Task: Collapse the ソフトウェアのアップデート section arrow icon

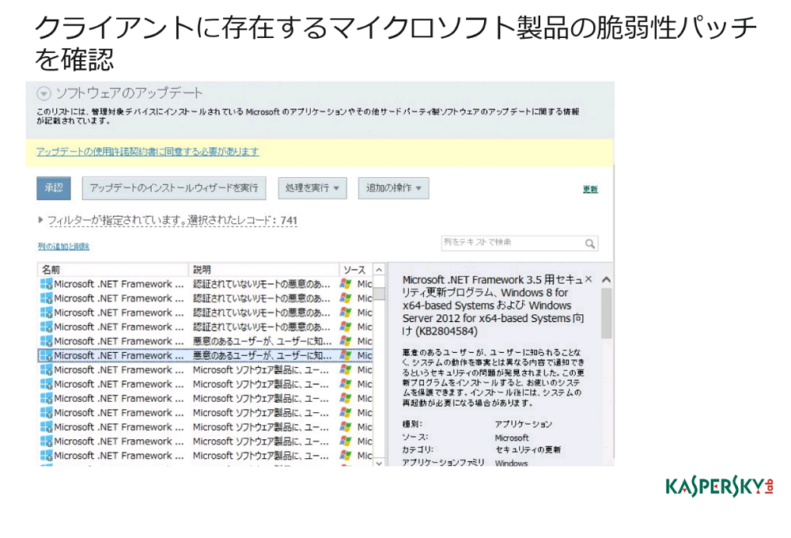Action: [x=44, y=93]
